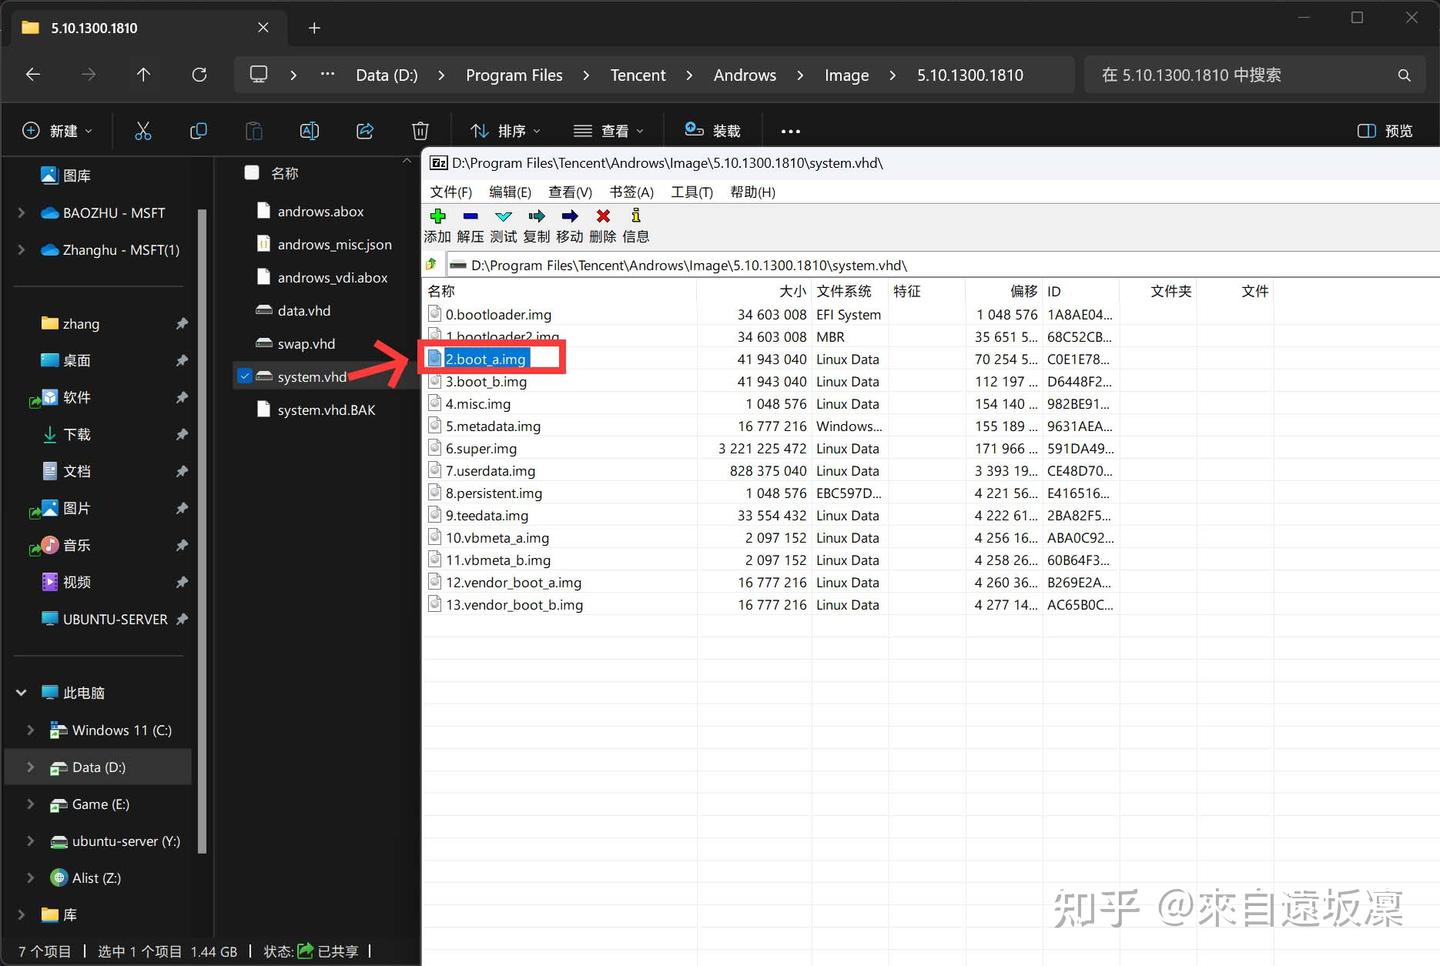Screen dimensions: 1440x966
Task: Open the 排序 sorting dropdown
Action: pyautogui.click(x=505, y=130)
